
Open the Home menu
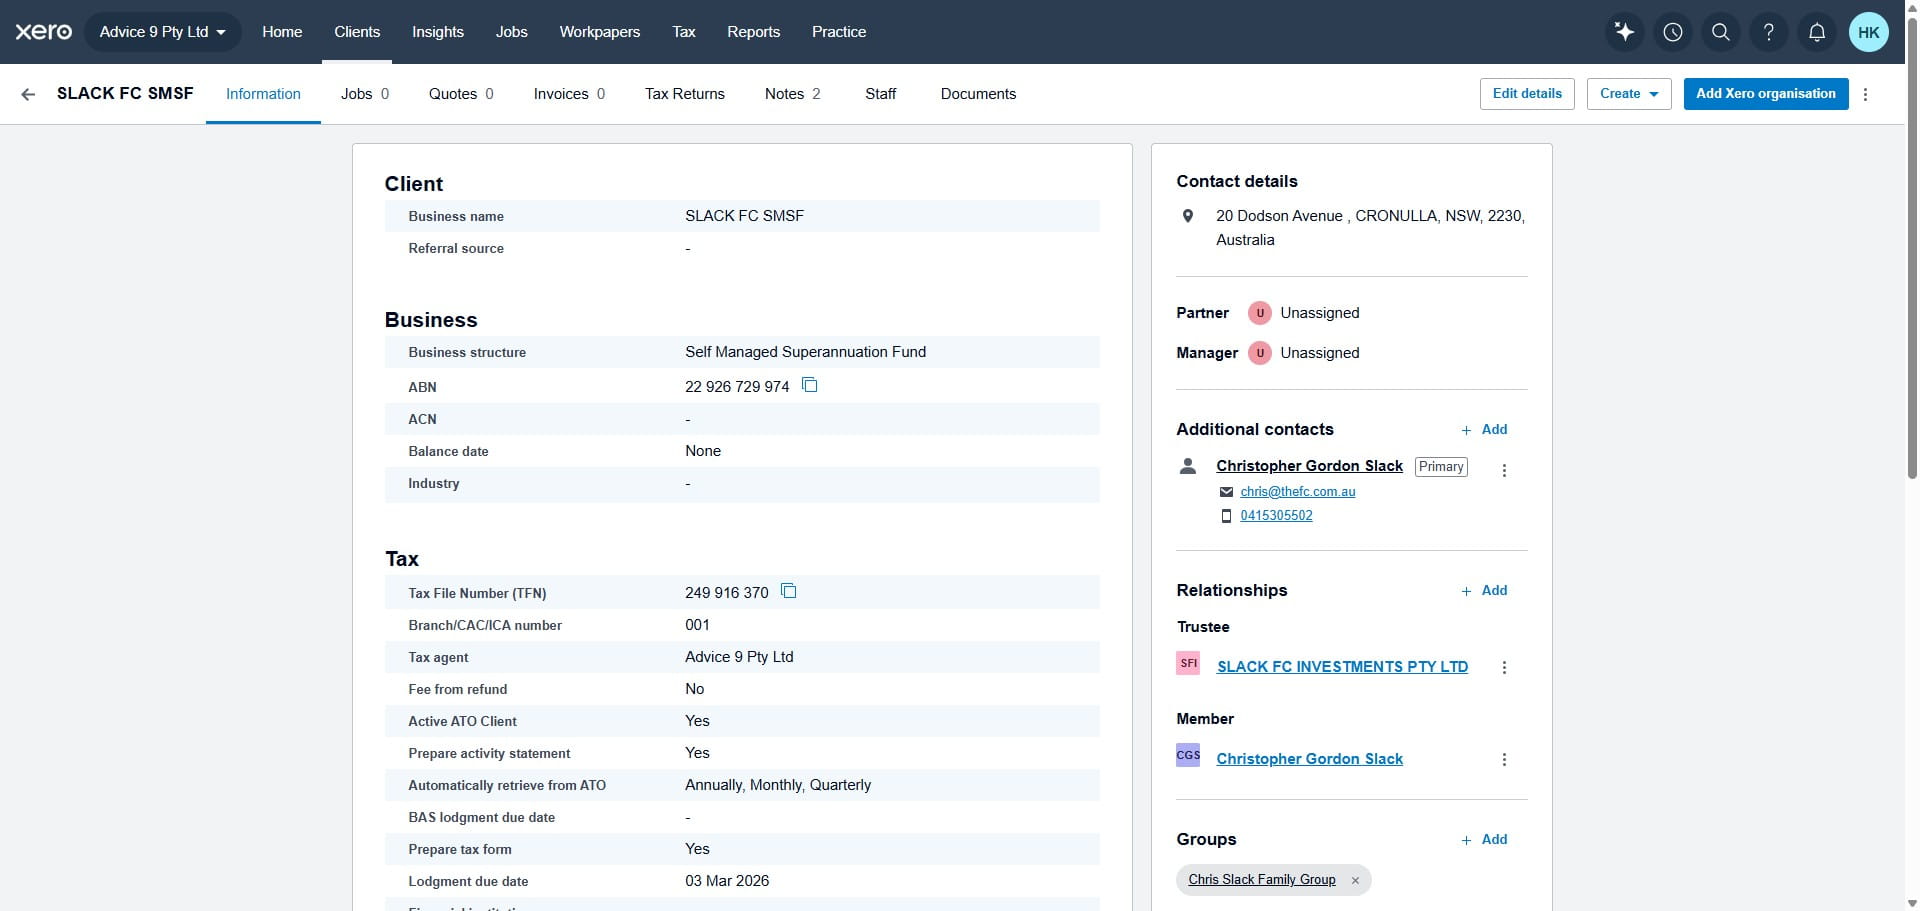[x=282, y=32]
